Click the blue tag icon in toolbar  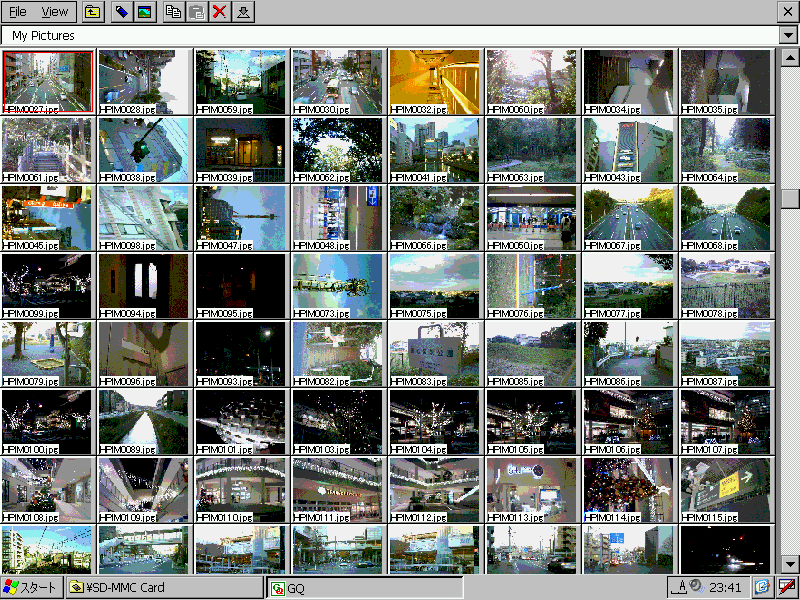coord(121,12)
